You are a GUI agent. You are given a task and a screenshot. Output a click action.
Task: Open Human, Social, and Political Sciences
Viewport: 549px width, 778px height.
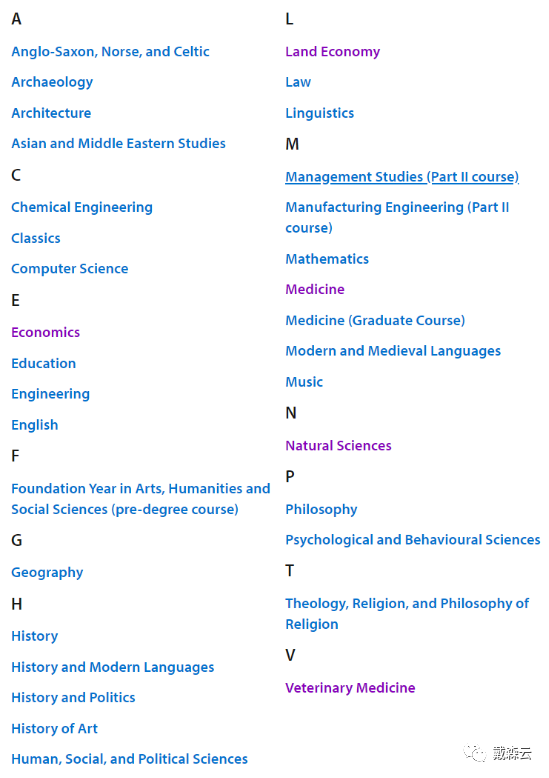(130, 759)
